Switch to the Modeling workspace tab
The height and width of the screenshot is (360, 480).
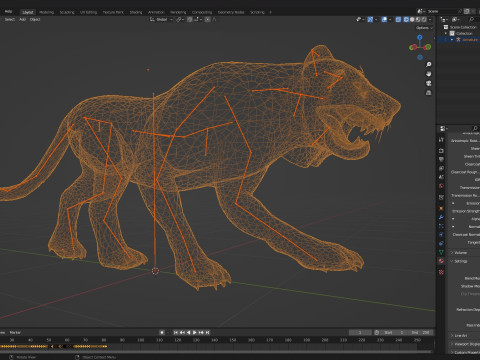(x=46, y=12)
